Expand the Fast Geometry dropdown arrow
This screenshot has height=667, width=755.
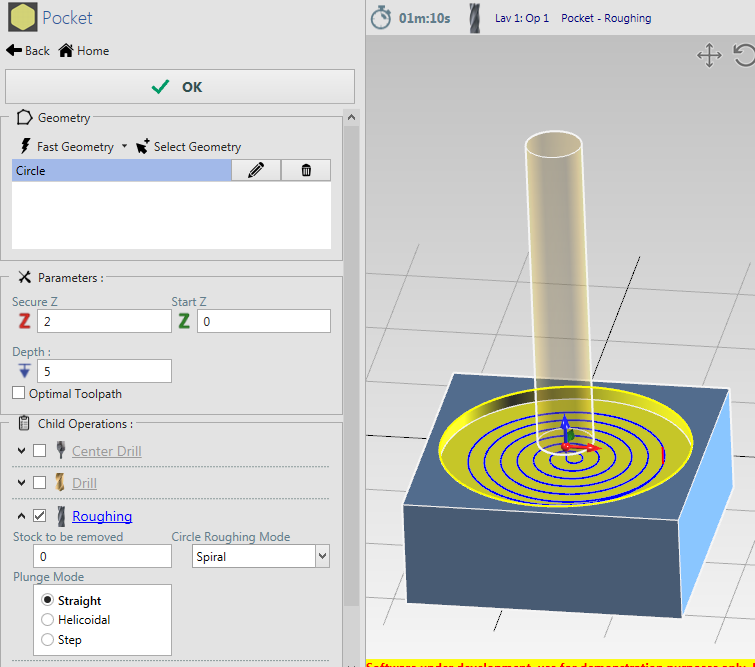[124, 146]
